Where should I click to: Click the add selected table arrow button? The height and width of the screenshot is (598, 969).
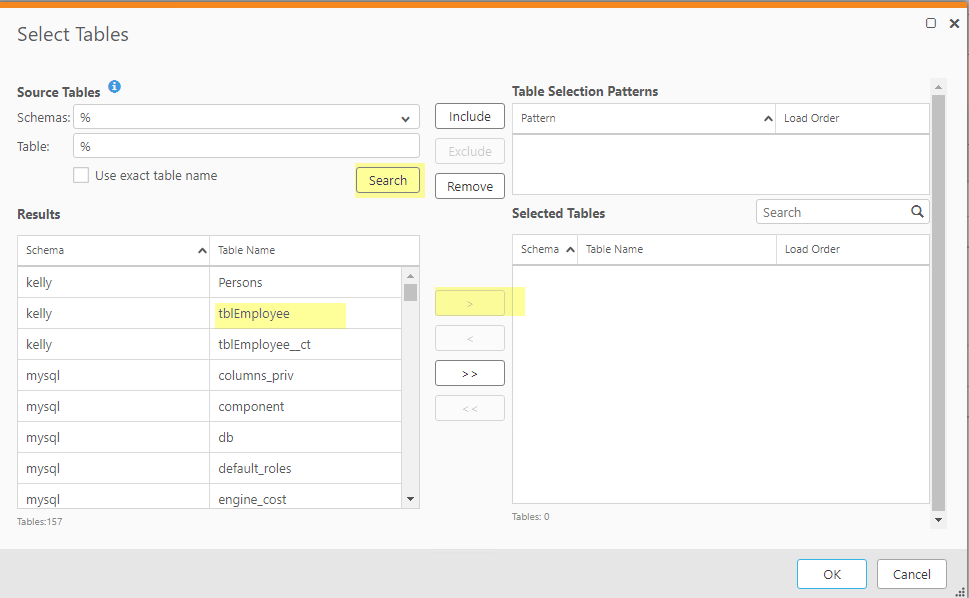470,303
